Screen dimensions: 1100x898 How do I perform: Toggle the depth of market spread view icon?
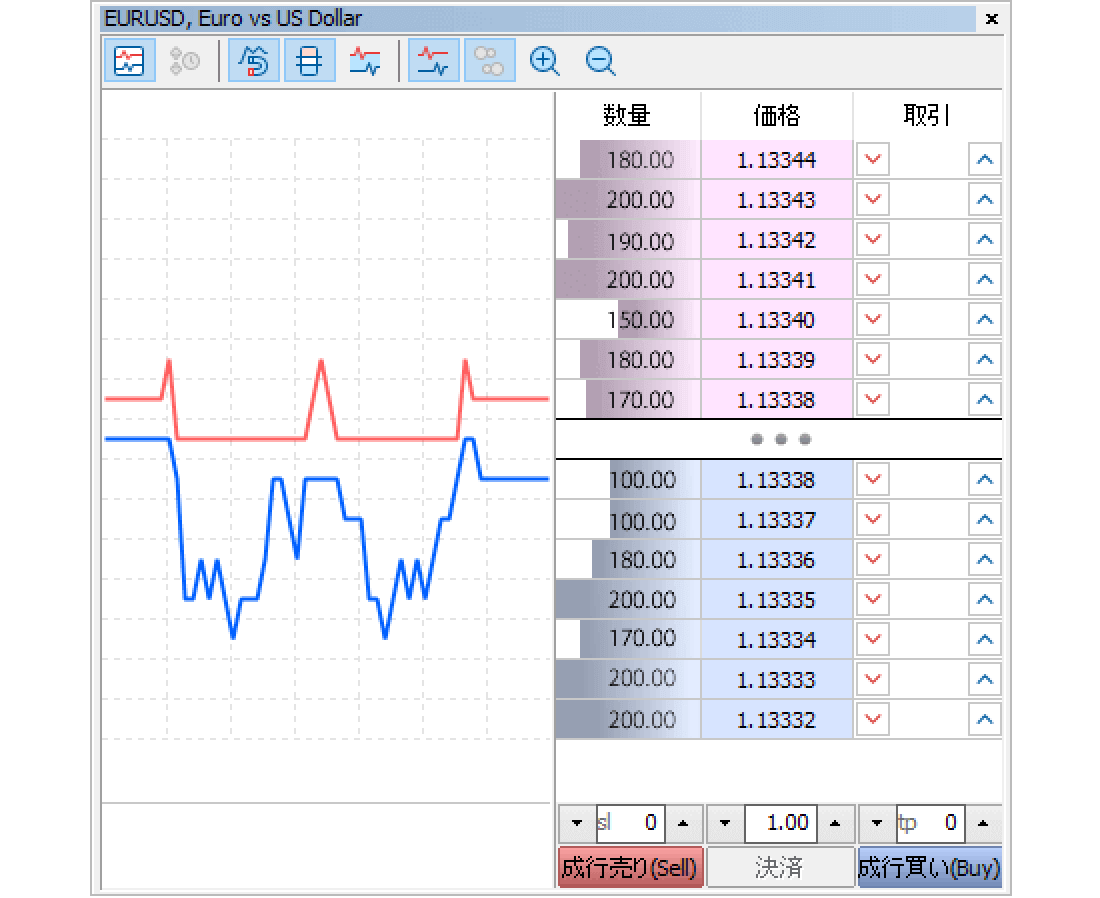click(x=309, y=61)
